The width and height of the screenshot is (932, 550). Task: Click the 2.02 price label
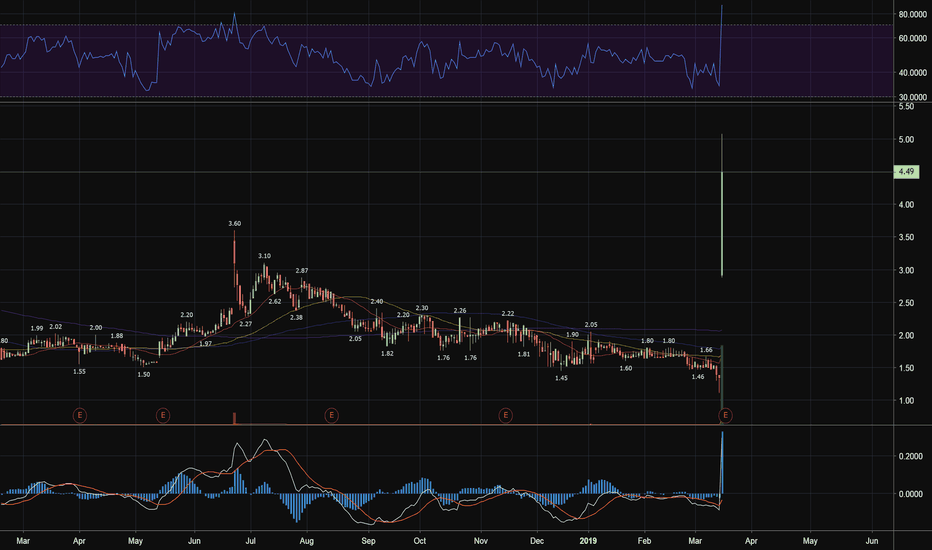click(55, 326)
